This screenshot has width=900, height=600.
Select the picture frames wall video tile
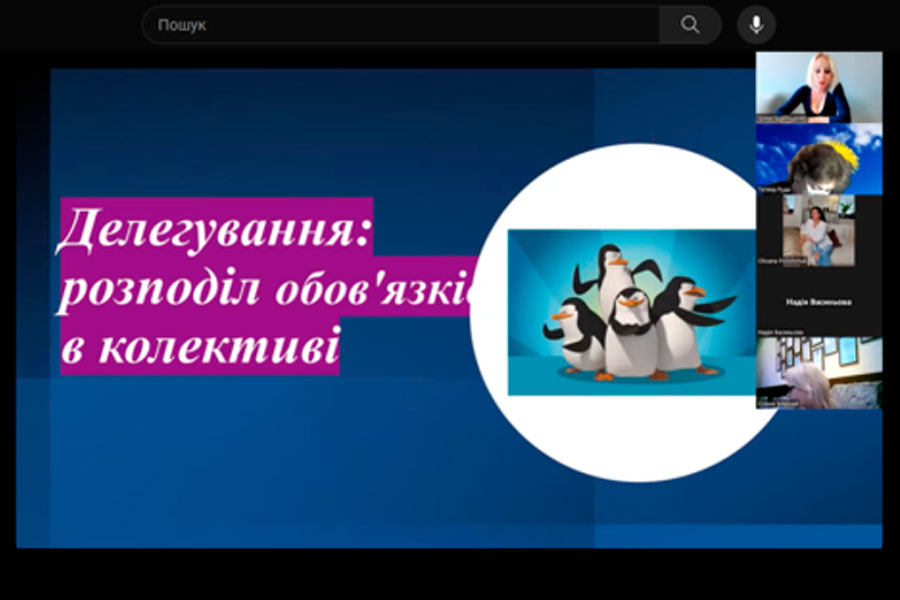pyautogui.click(x=818, y=373)
